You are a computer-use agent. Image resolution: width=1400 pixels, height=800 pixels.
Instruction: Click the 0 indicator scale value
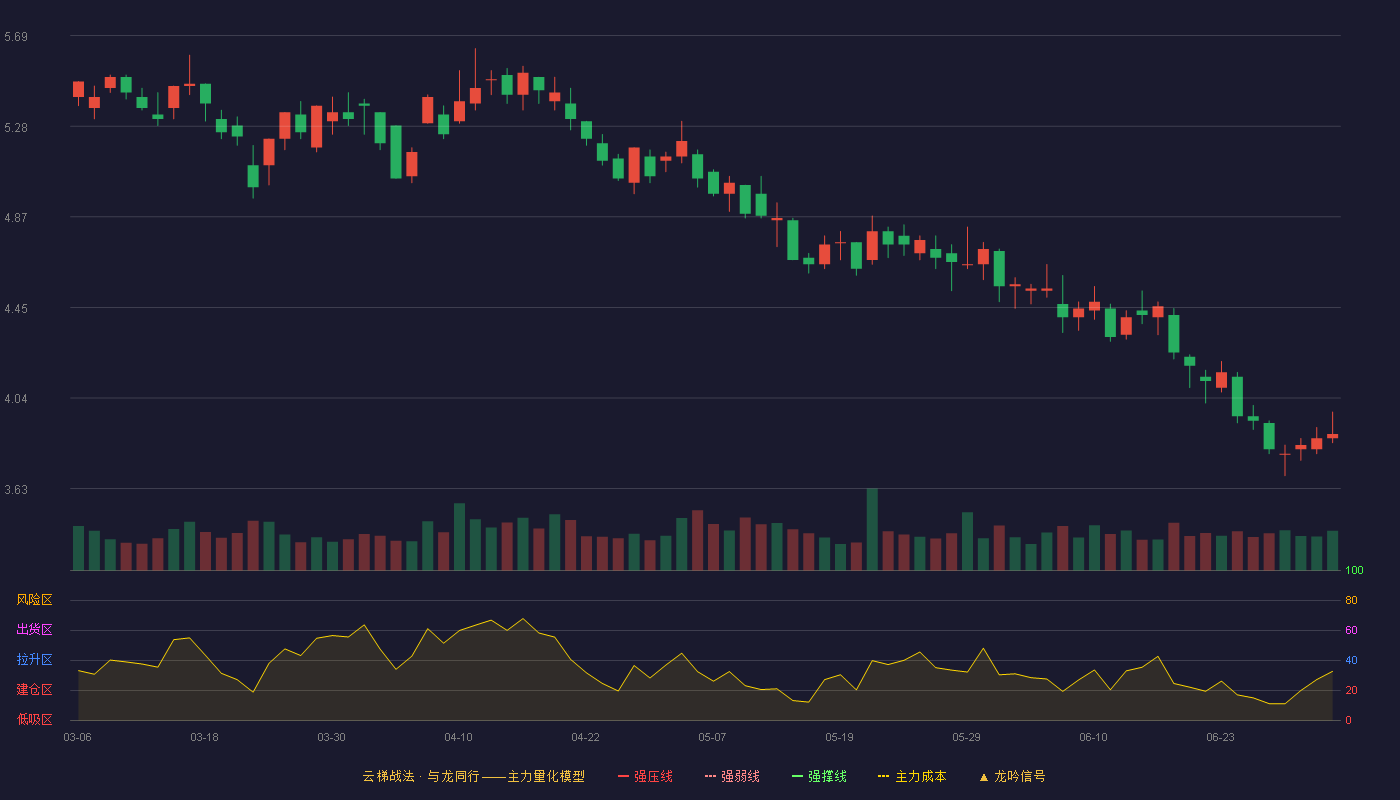pyautogui.click(x=1349, y=720)
